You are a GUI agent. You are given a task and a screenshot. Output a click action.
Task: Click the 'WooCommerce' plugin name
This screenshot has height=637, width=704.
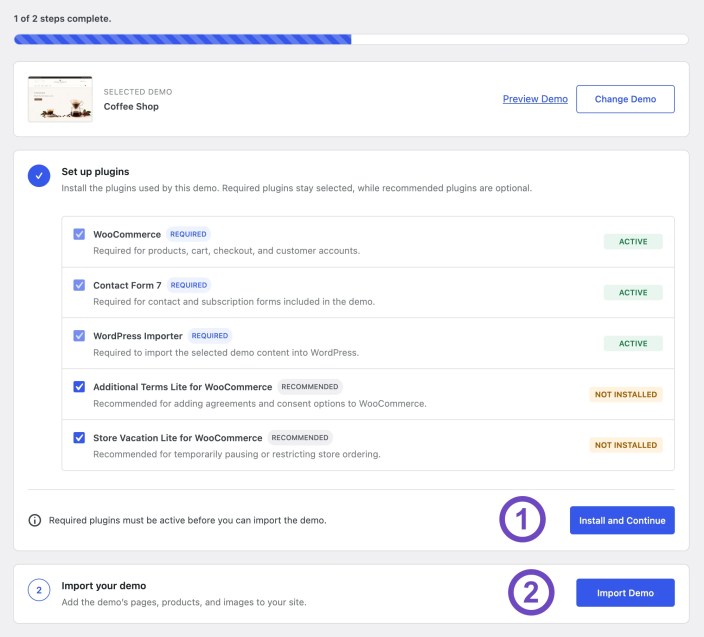127,234
